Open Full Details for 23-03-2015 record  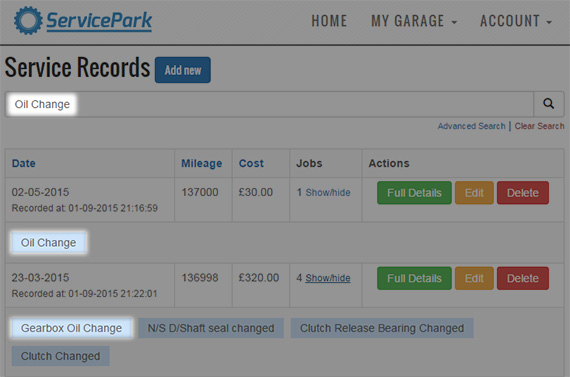(414, 278)
